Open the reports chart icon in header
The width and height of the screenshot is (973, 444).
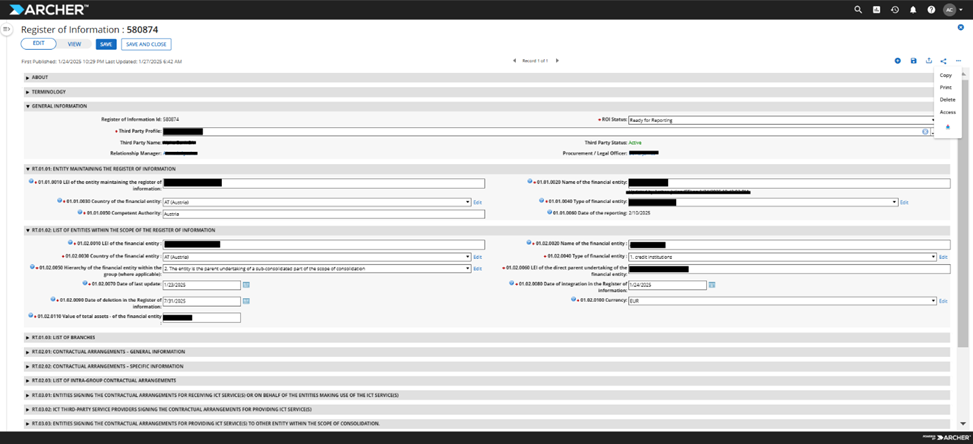coord(876,9)
